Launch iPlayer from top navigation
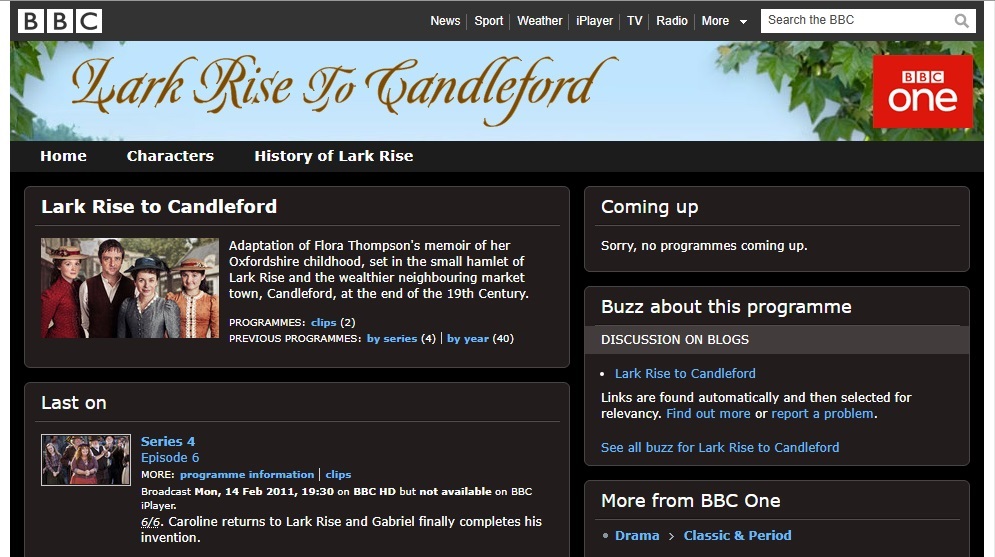The image size is (995, 557). point(594,21)
